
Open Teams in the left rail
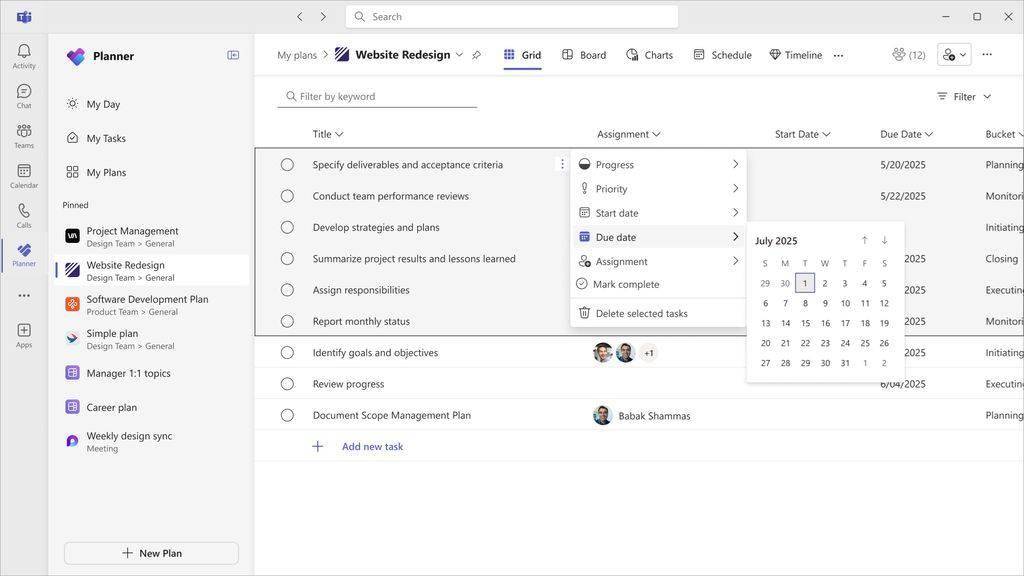(24, 136)
